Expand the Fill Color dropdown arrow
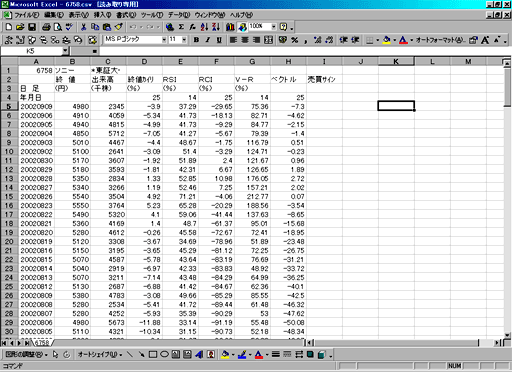 (395, 40)
